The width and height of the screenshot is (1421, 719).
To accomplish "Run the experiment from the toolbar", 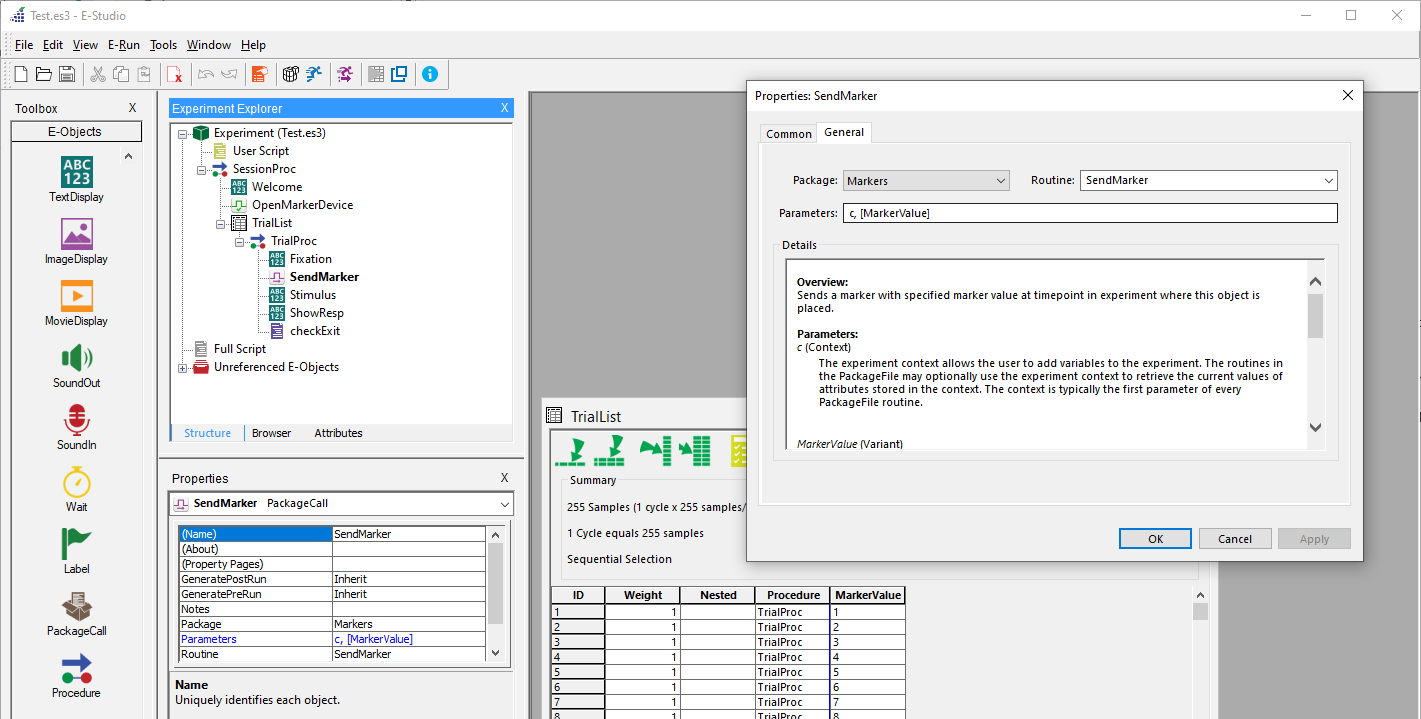I will pyautogui.click(x=314, y=73).
